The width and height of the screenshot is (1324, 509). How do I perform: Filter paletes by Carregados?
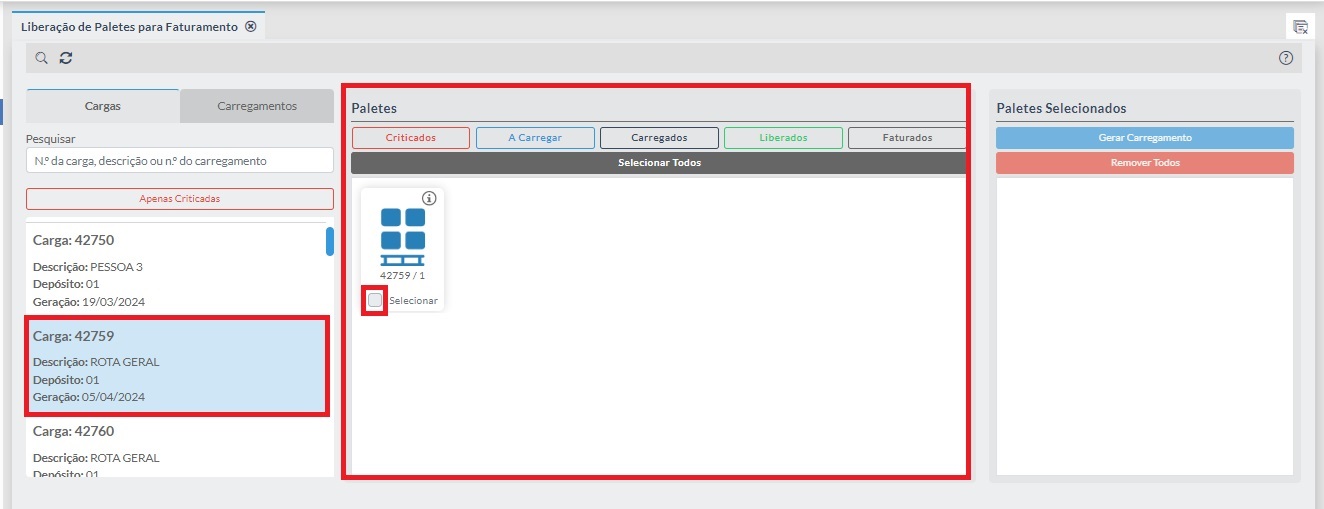[x=659, y=138]
